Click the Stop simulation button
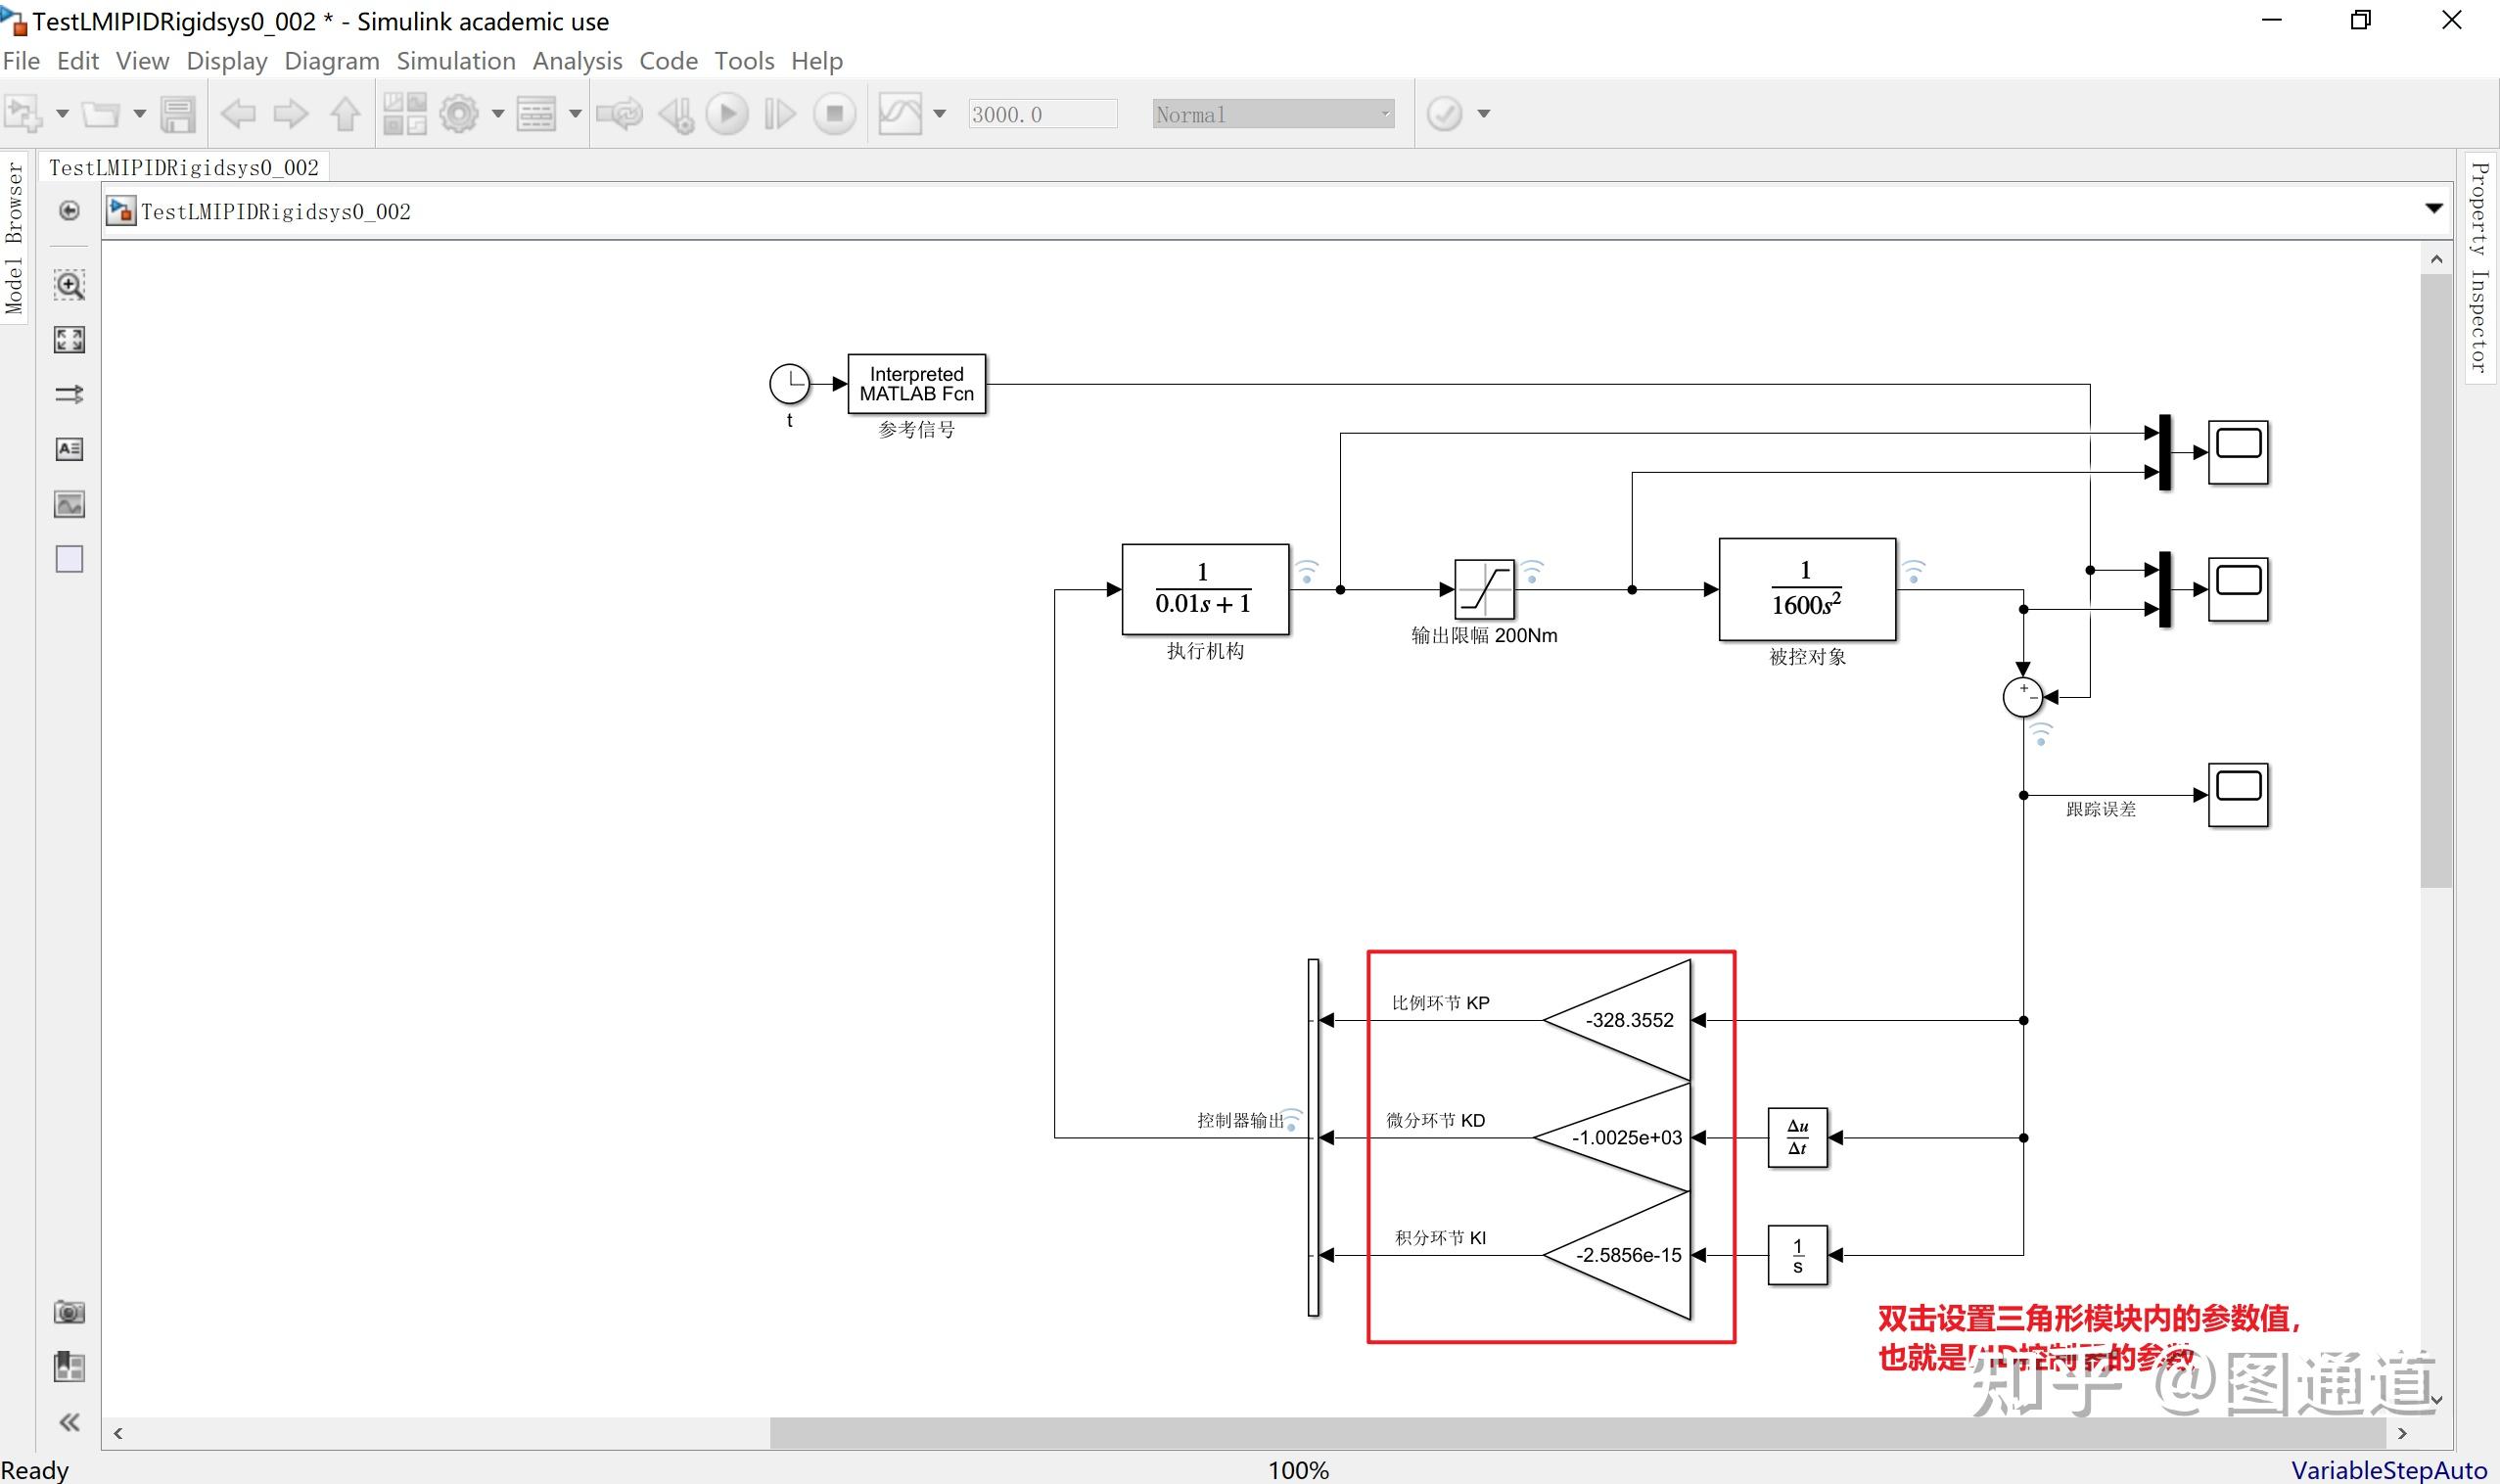 click(x=834, y=114)
